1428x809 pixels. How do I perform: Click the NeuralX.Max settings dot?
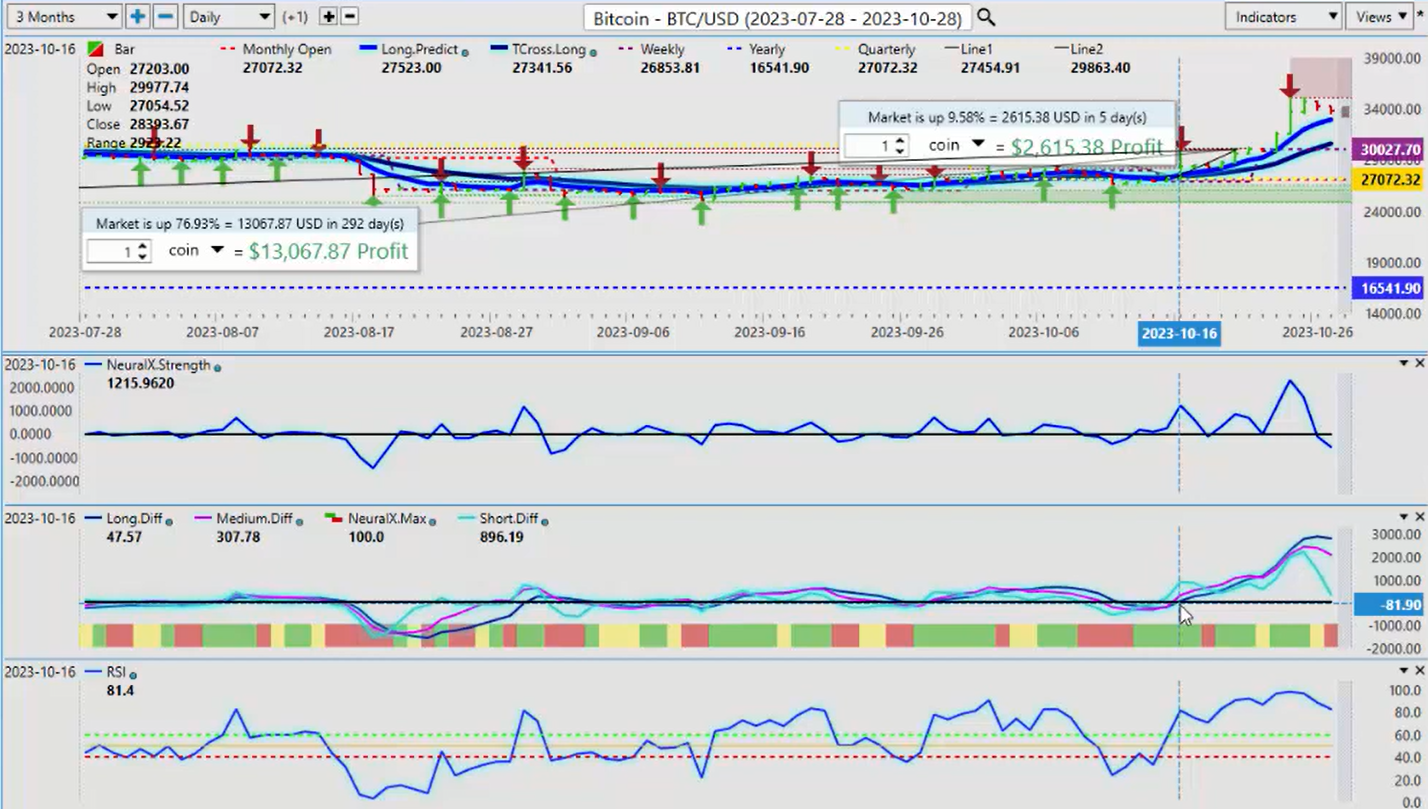tap(434, 520)
